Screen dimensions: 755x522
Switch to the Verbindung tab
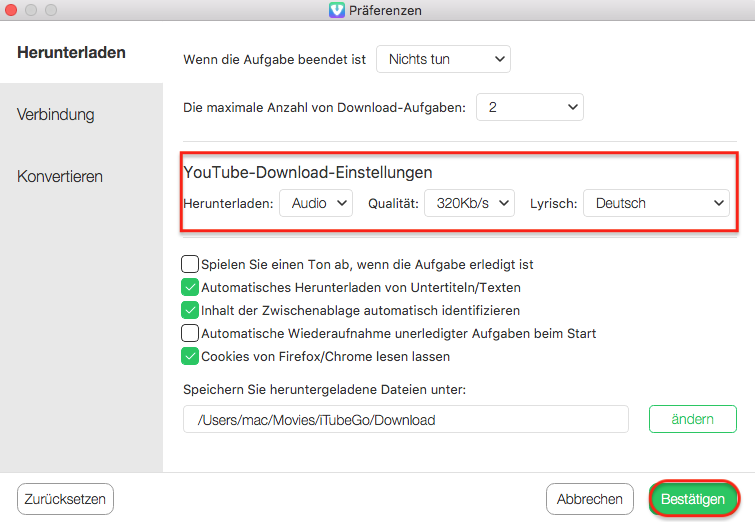[55, 115]
